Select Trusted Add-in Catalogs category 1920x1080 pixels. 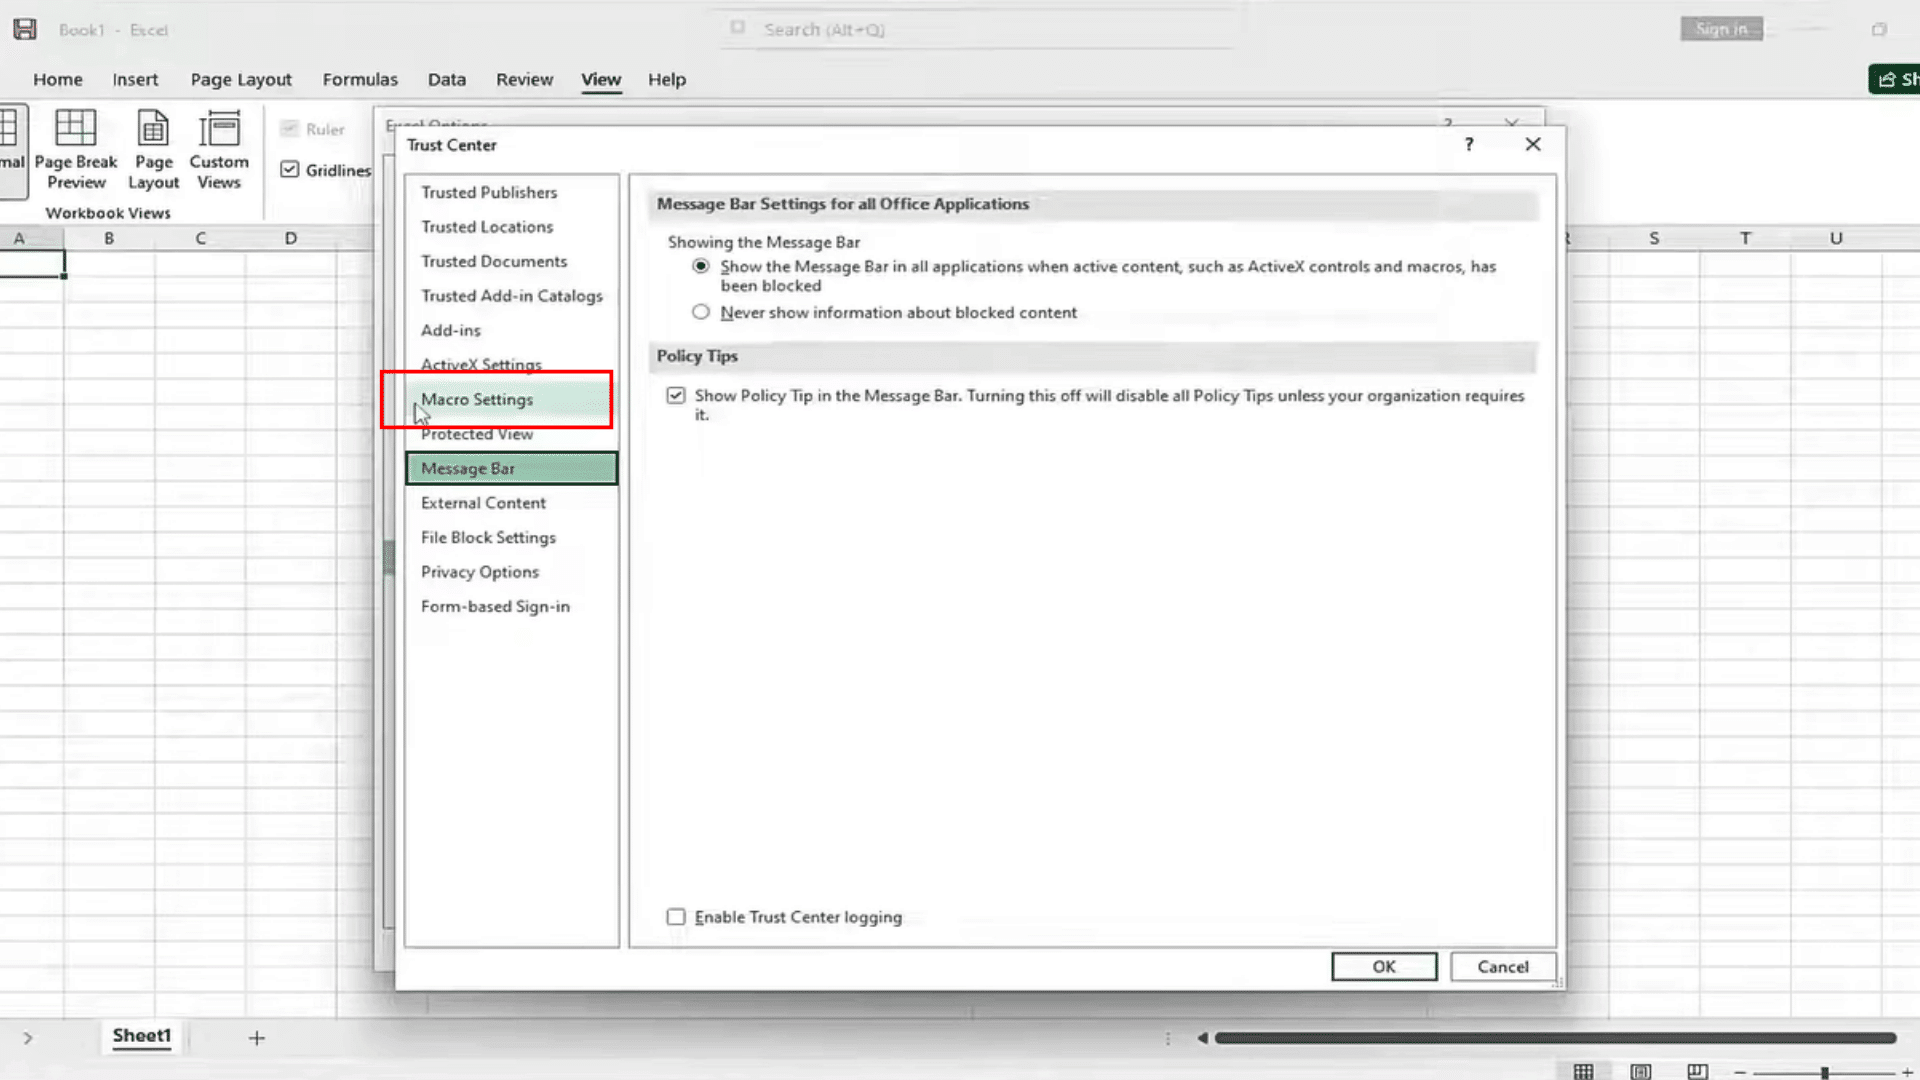(512, 296)
